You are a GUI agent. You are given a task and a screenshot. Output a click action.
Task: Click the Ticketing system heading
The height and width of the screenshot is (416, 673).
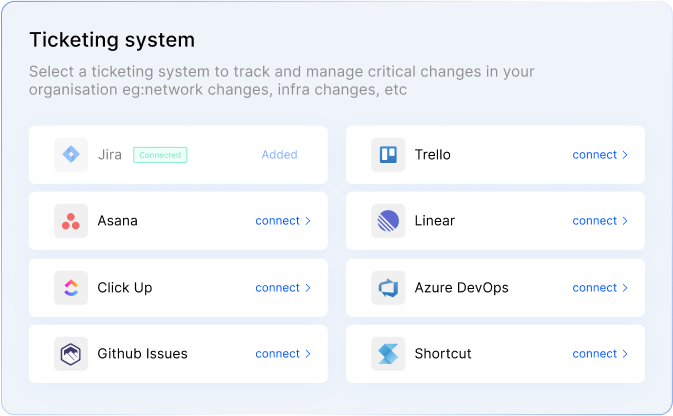point(112,40)
